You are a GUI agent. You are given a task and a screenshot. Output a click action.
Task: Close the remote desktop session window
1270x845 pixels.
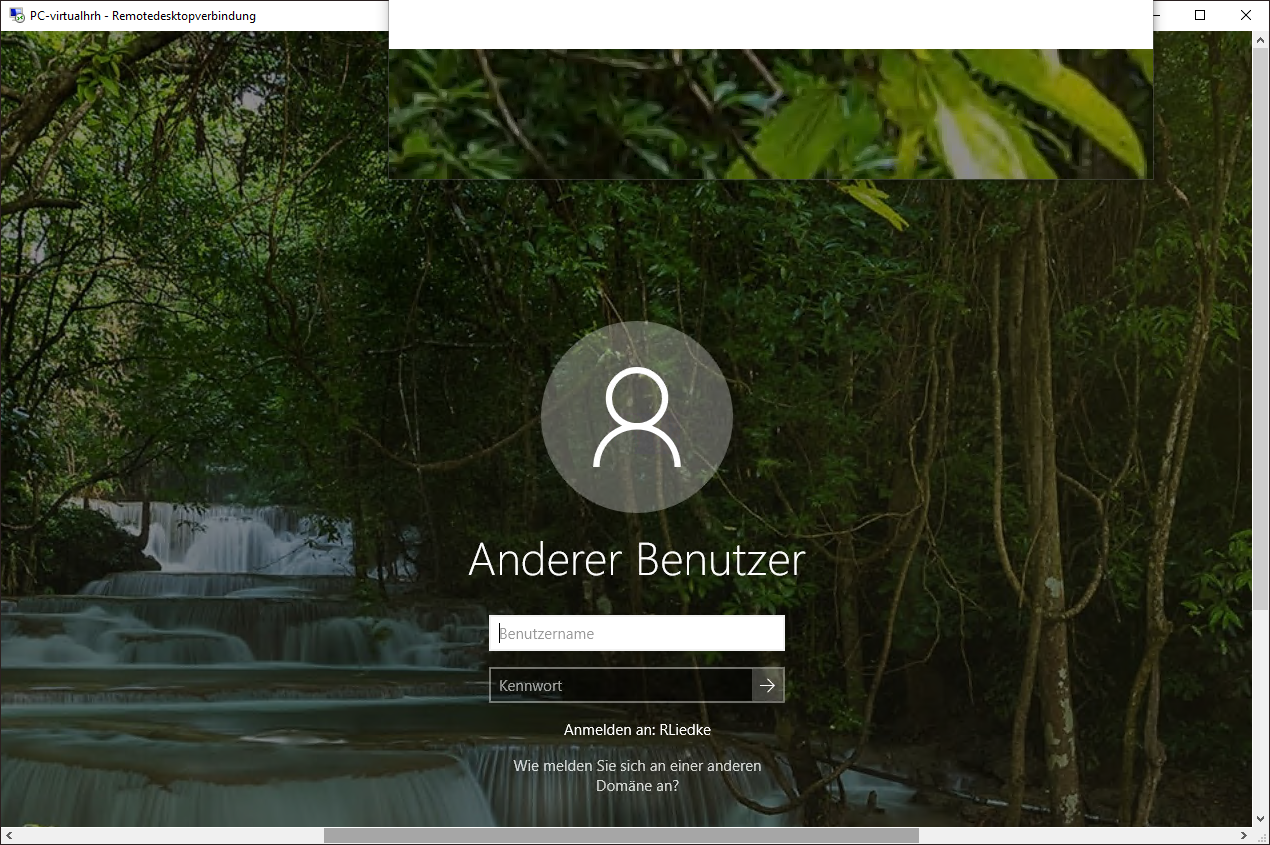pos(1246,15)
